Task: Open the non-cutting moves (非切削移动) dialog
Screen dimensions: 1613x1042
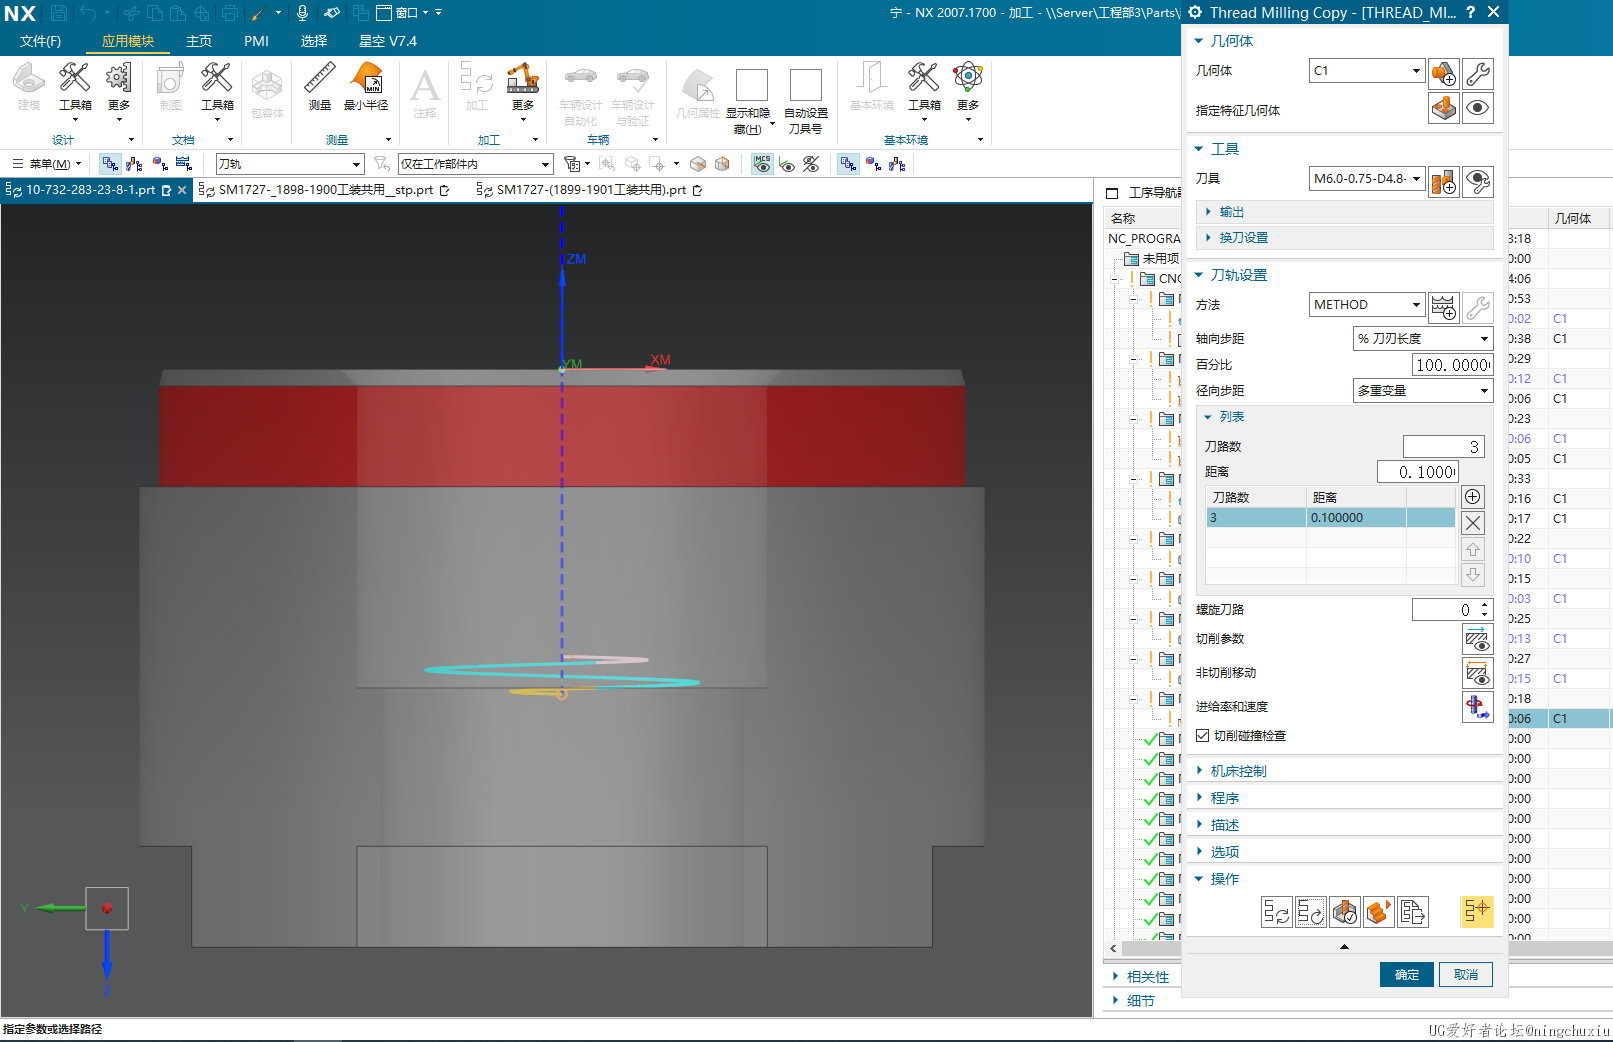Action: click(x=1477, y=673)
